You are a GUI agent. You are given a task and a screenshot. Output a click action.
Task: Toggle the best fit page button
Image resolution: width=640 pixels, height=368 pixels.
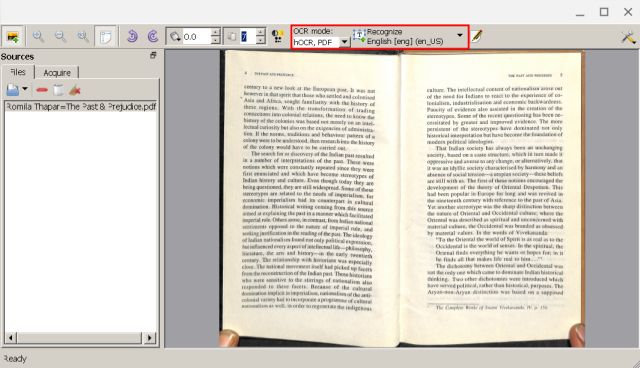click(105, 37)
